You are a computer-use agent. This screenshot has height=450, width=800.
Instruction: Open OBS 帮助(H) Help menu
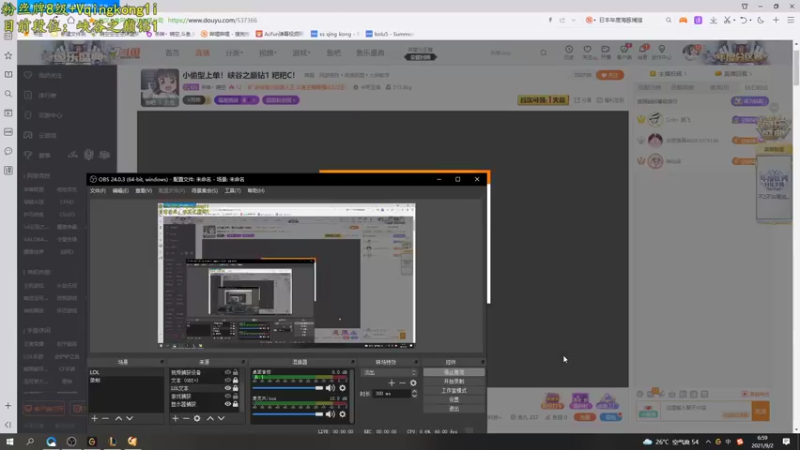click(x=256, y=191)
